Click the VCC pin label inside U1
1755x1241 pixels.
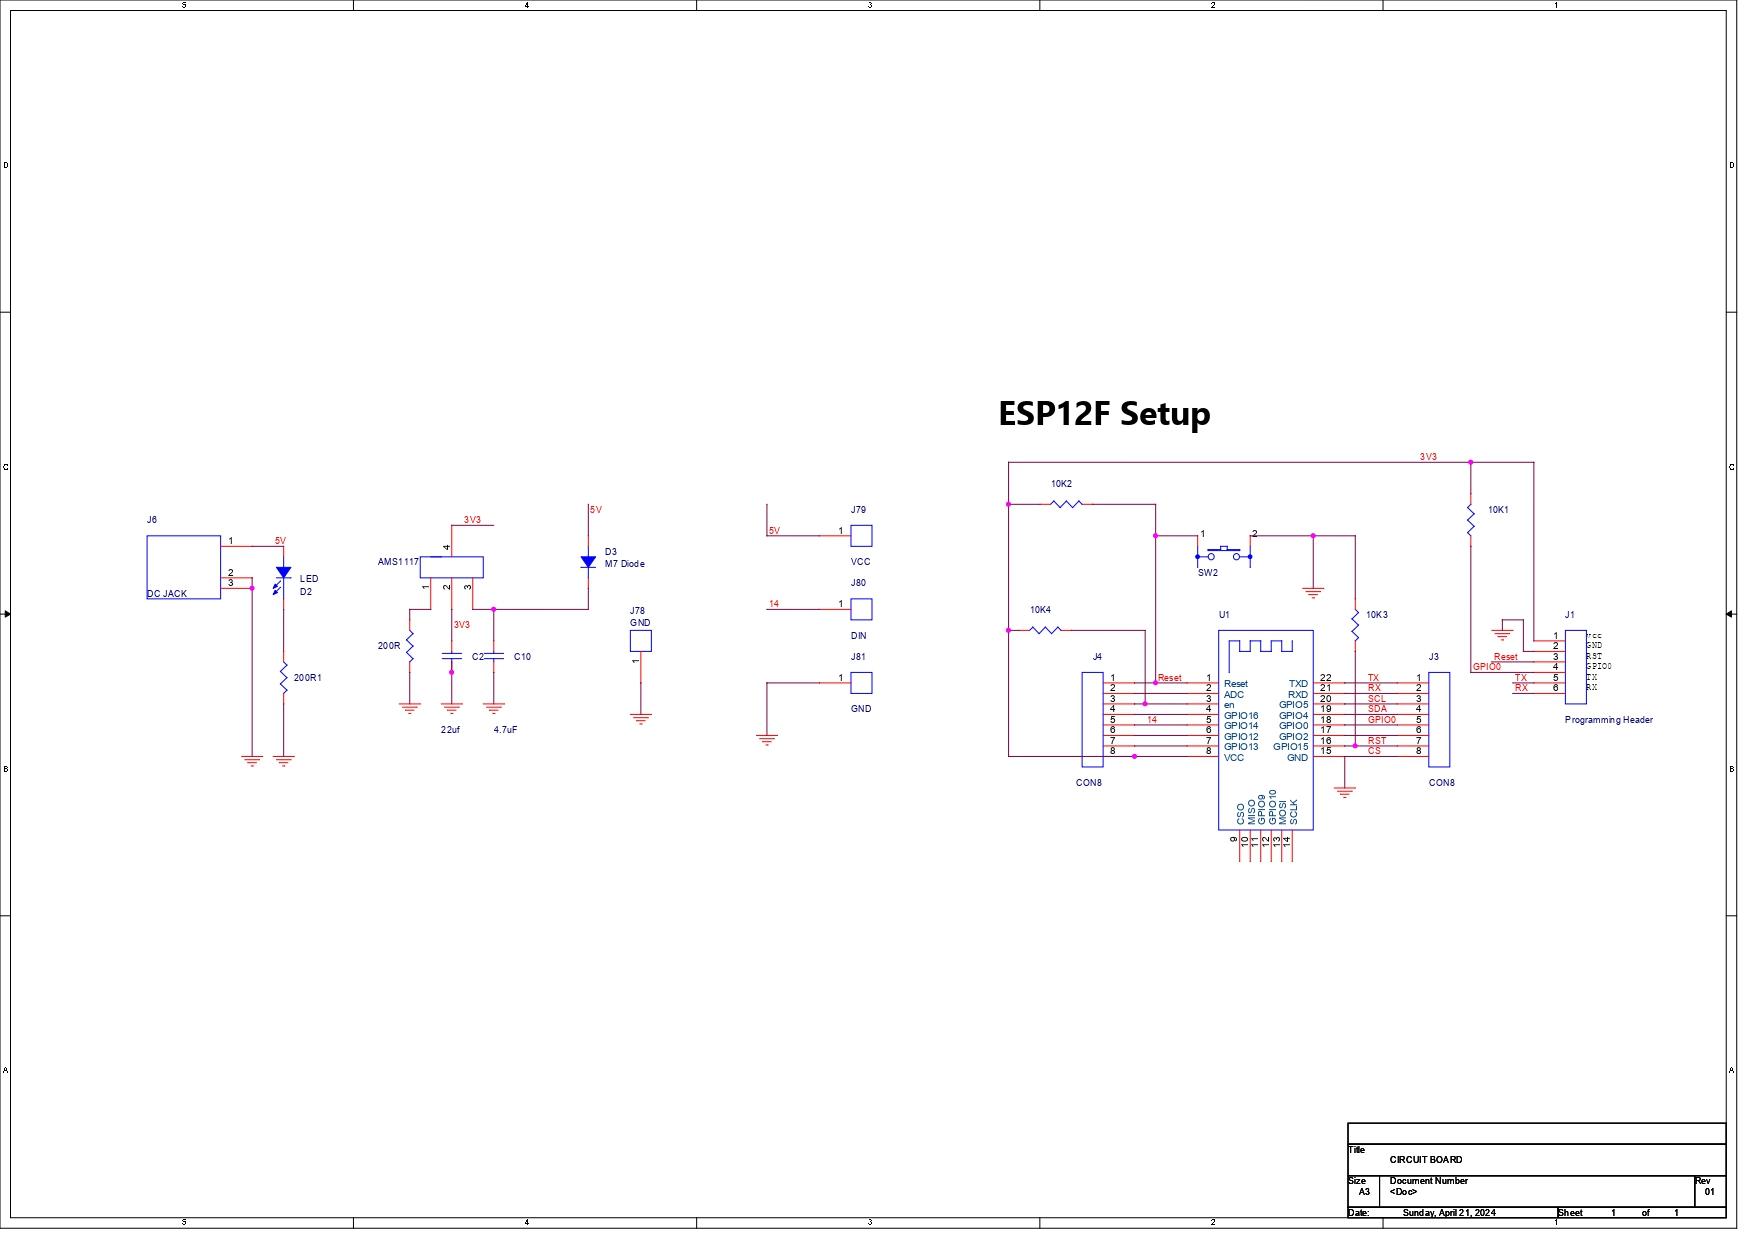[1234, 758]
